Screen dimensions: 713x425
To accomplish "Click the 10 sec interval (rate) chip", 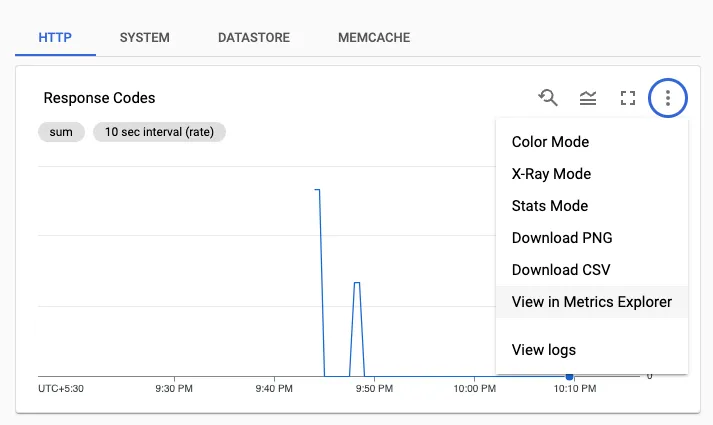I will pyautogui.click(x=159, y=132).
